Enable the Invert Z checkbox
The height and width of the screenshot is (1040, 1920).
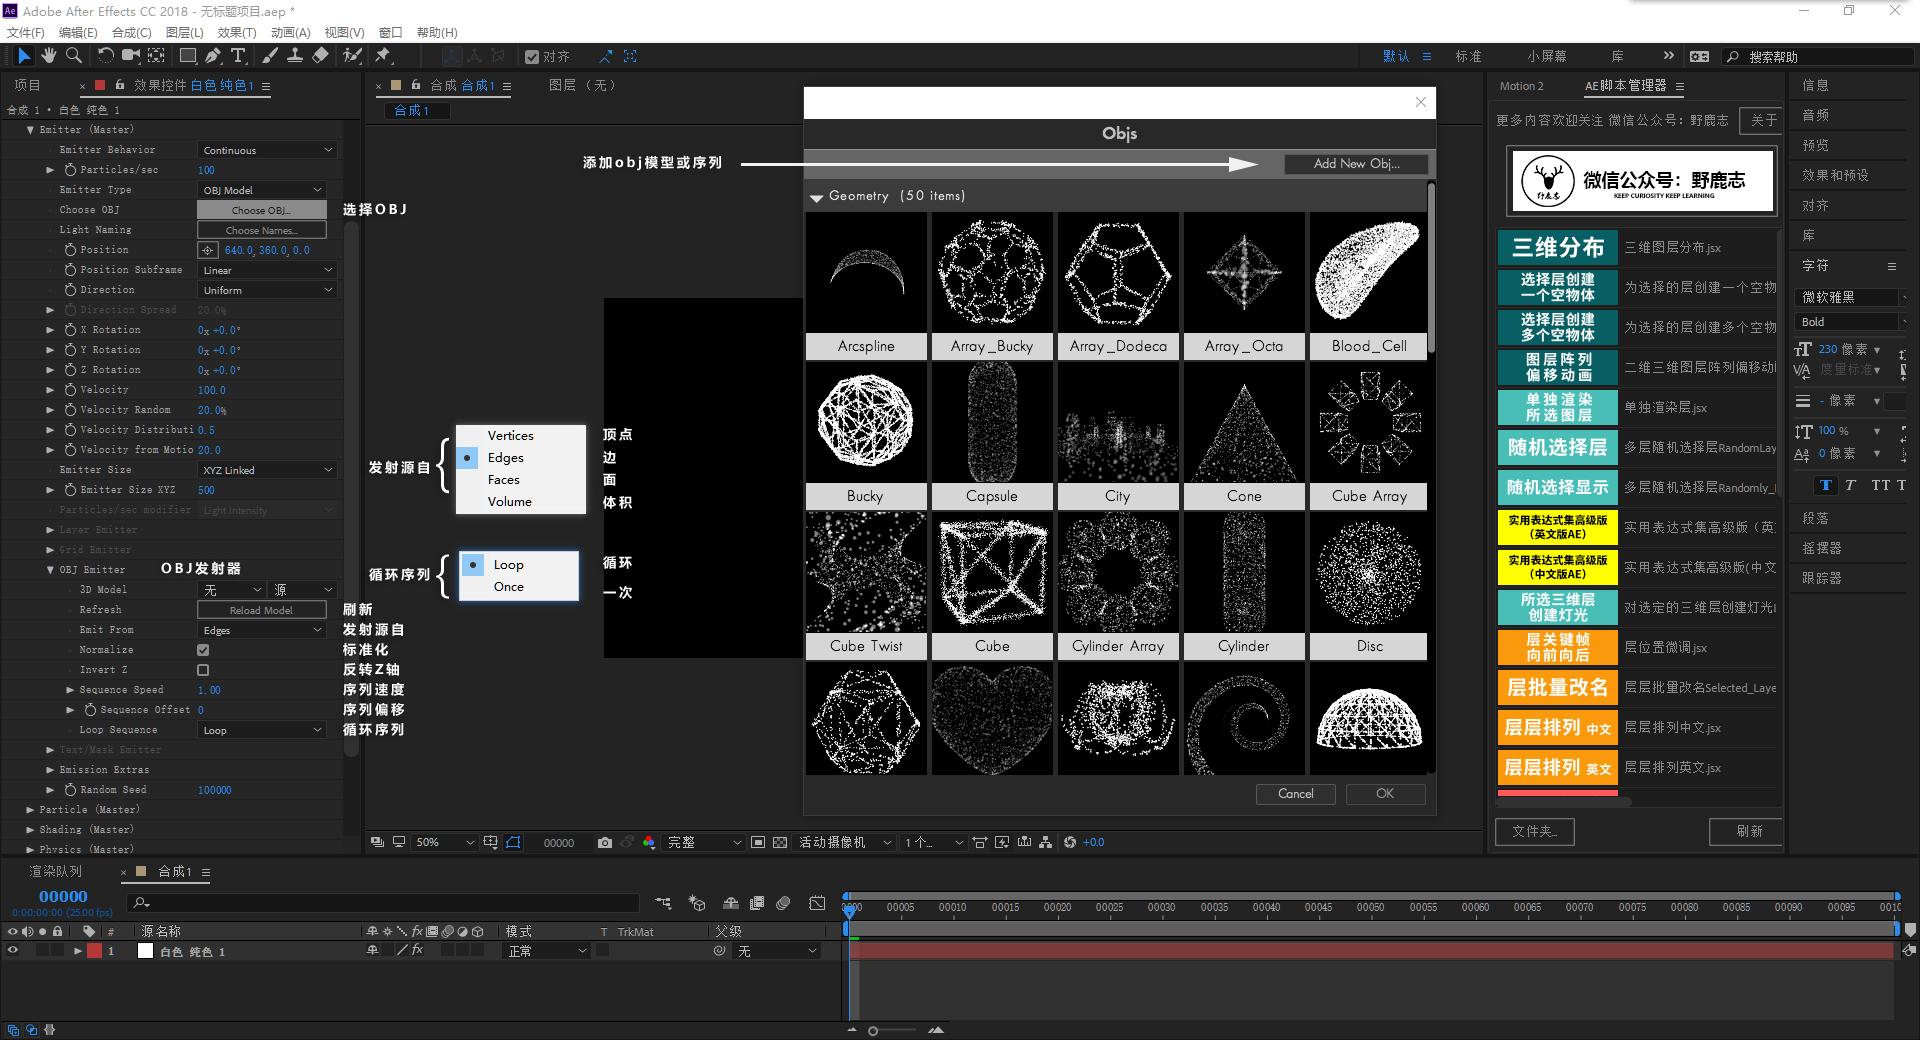coord(203,670)
